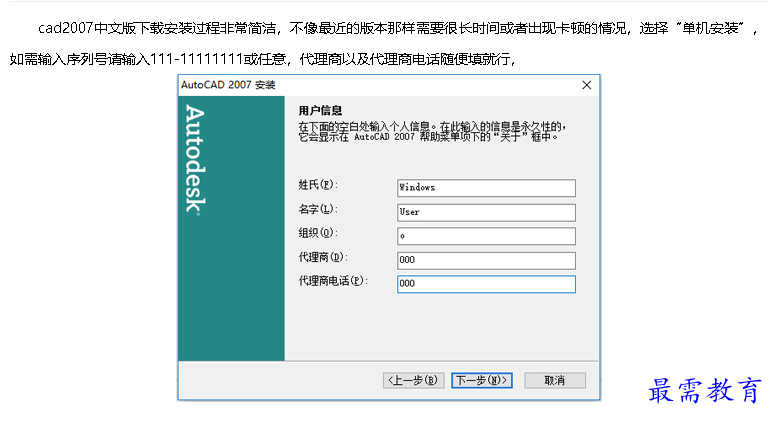
Task: Click the 代理商(D) label
Action: 323,257
